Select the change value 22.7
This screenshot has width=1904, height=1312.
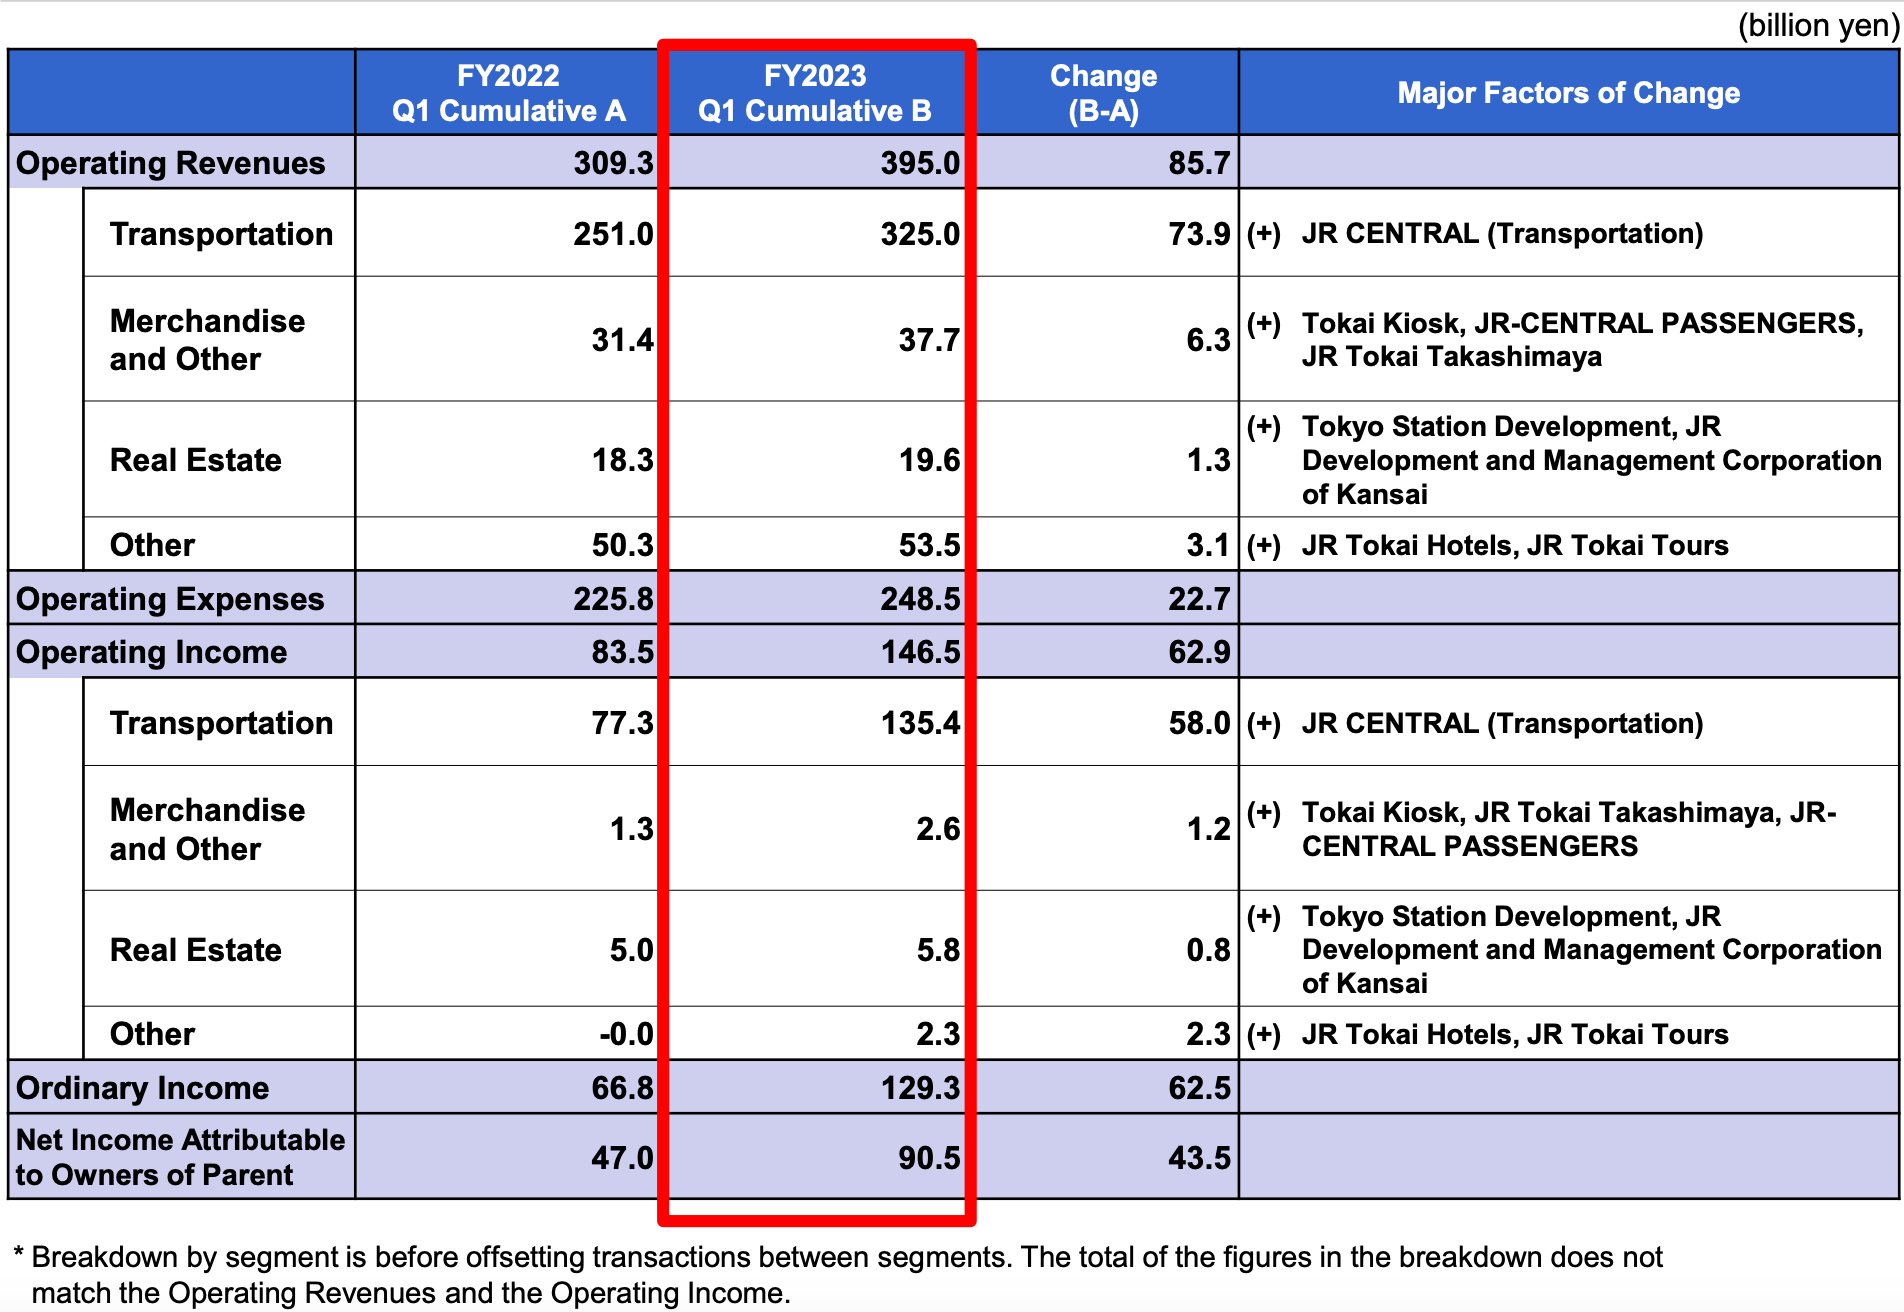1199,599
